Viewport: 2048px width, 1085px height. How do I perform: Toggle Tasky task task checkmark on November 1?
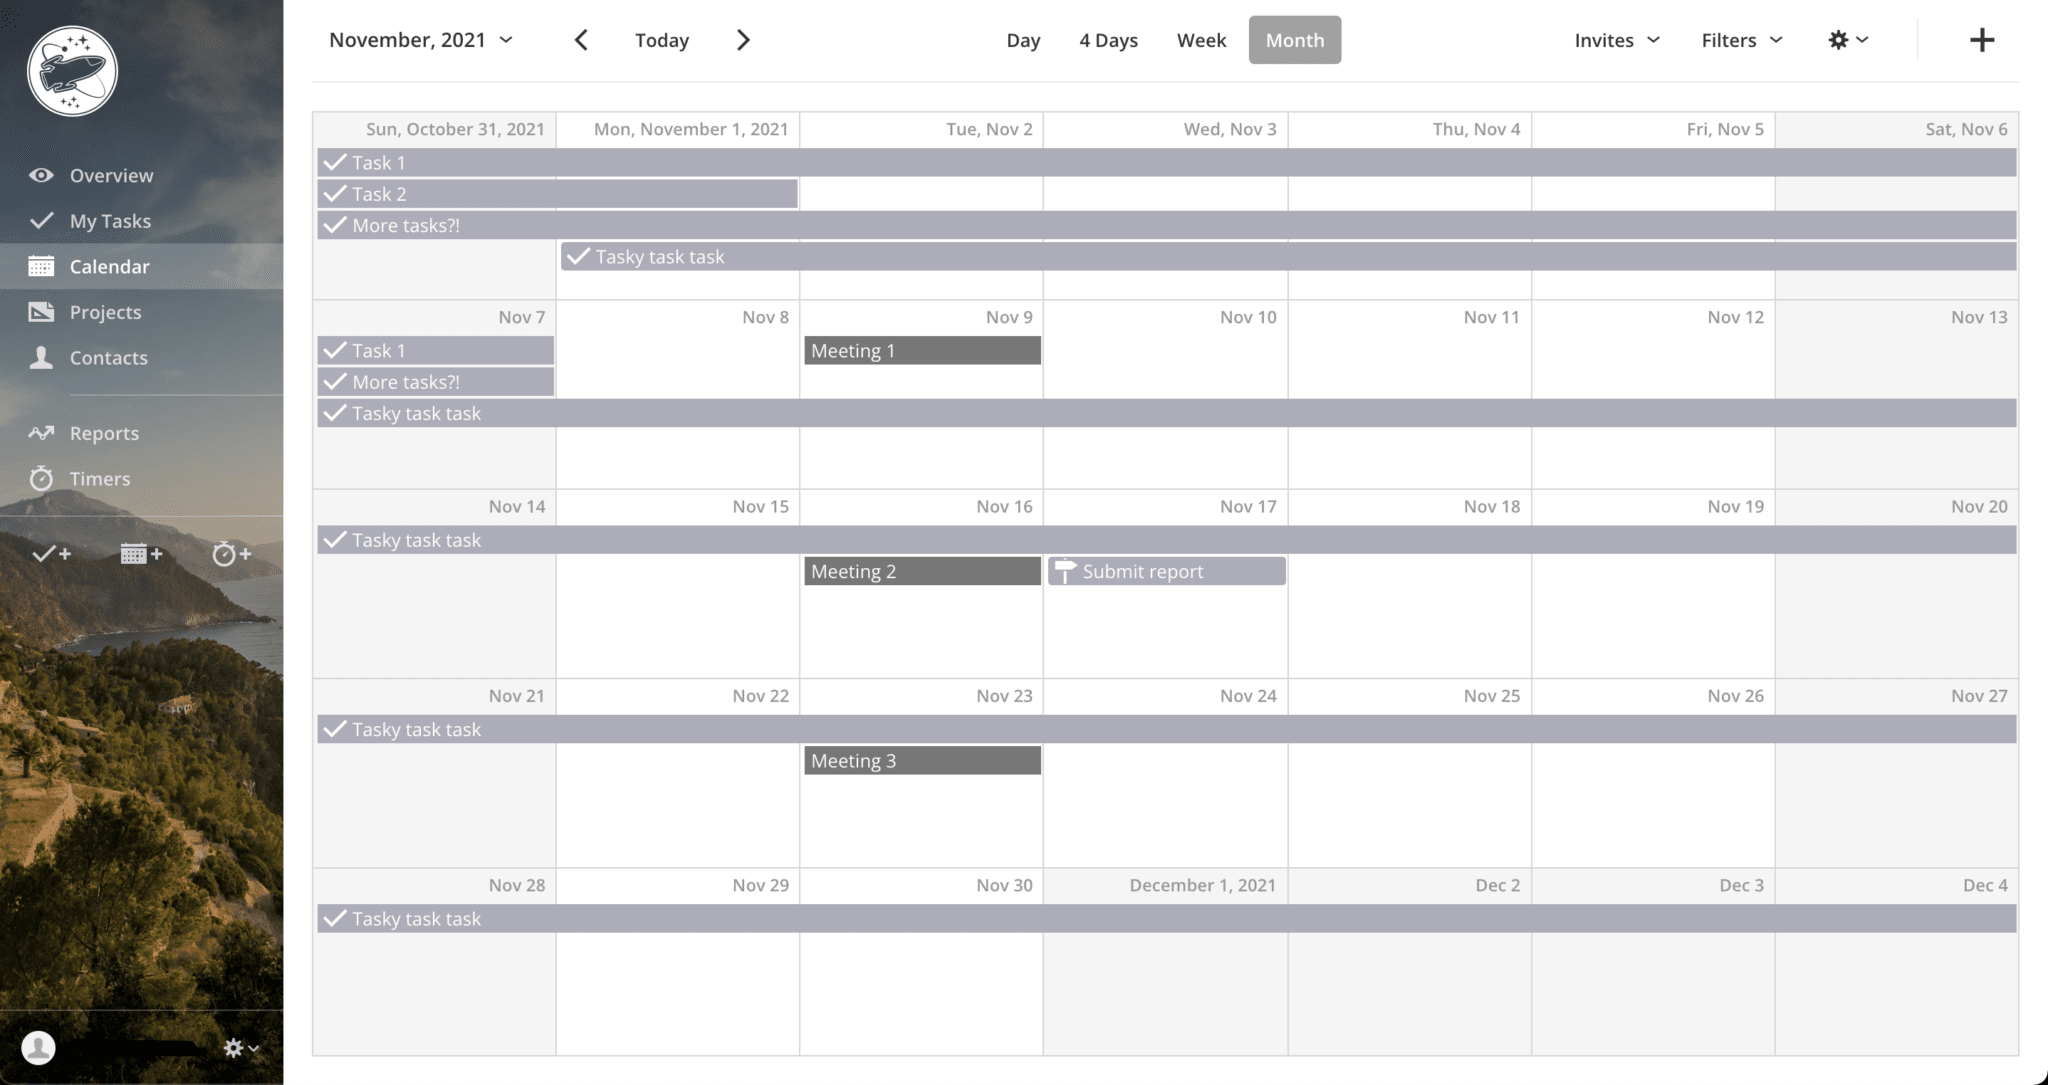pos(578,256)
